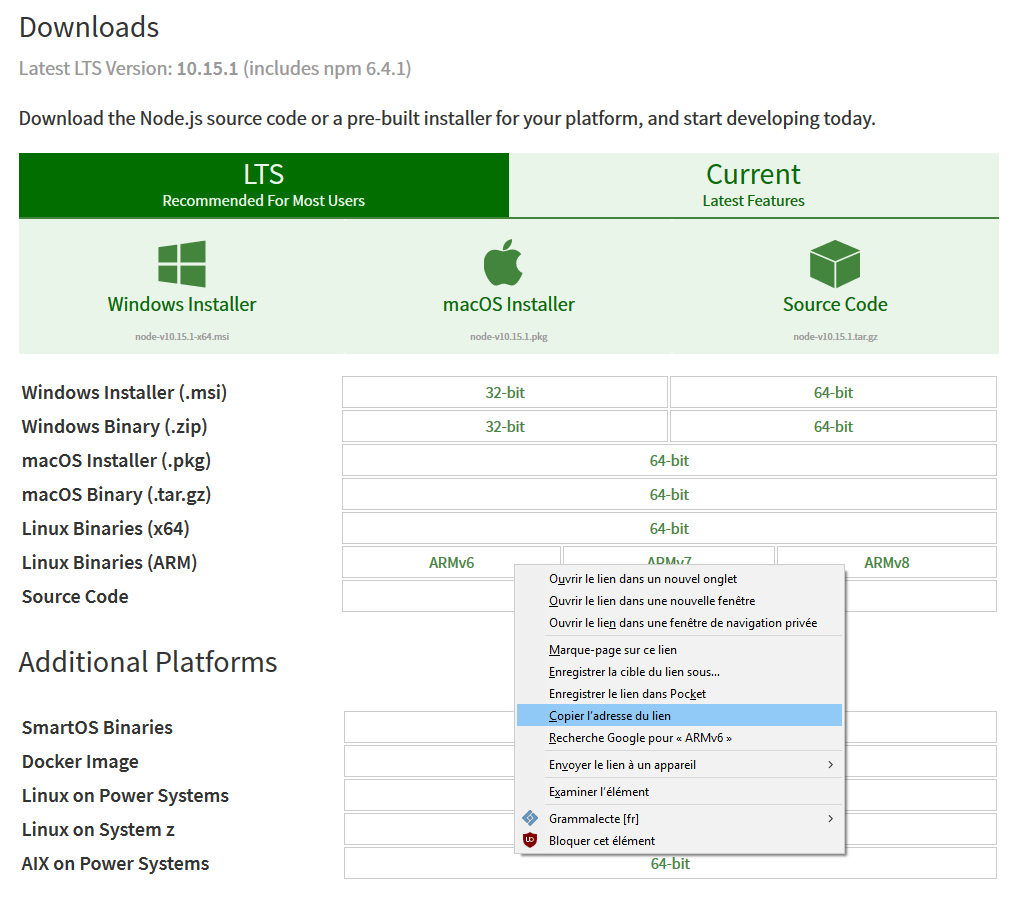
Task: Click the 'node-v10.15.1.tar.gz' filename text
Action: (835, 337)
